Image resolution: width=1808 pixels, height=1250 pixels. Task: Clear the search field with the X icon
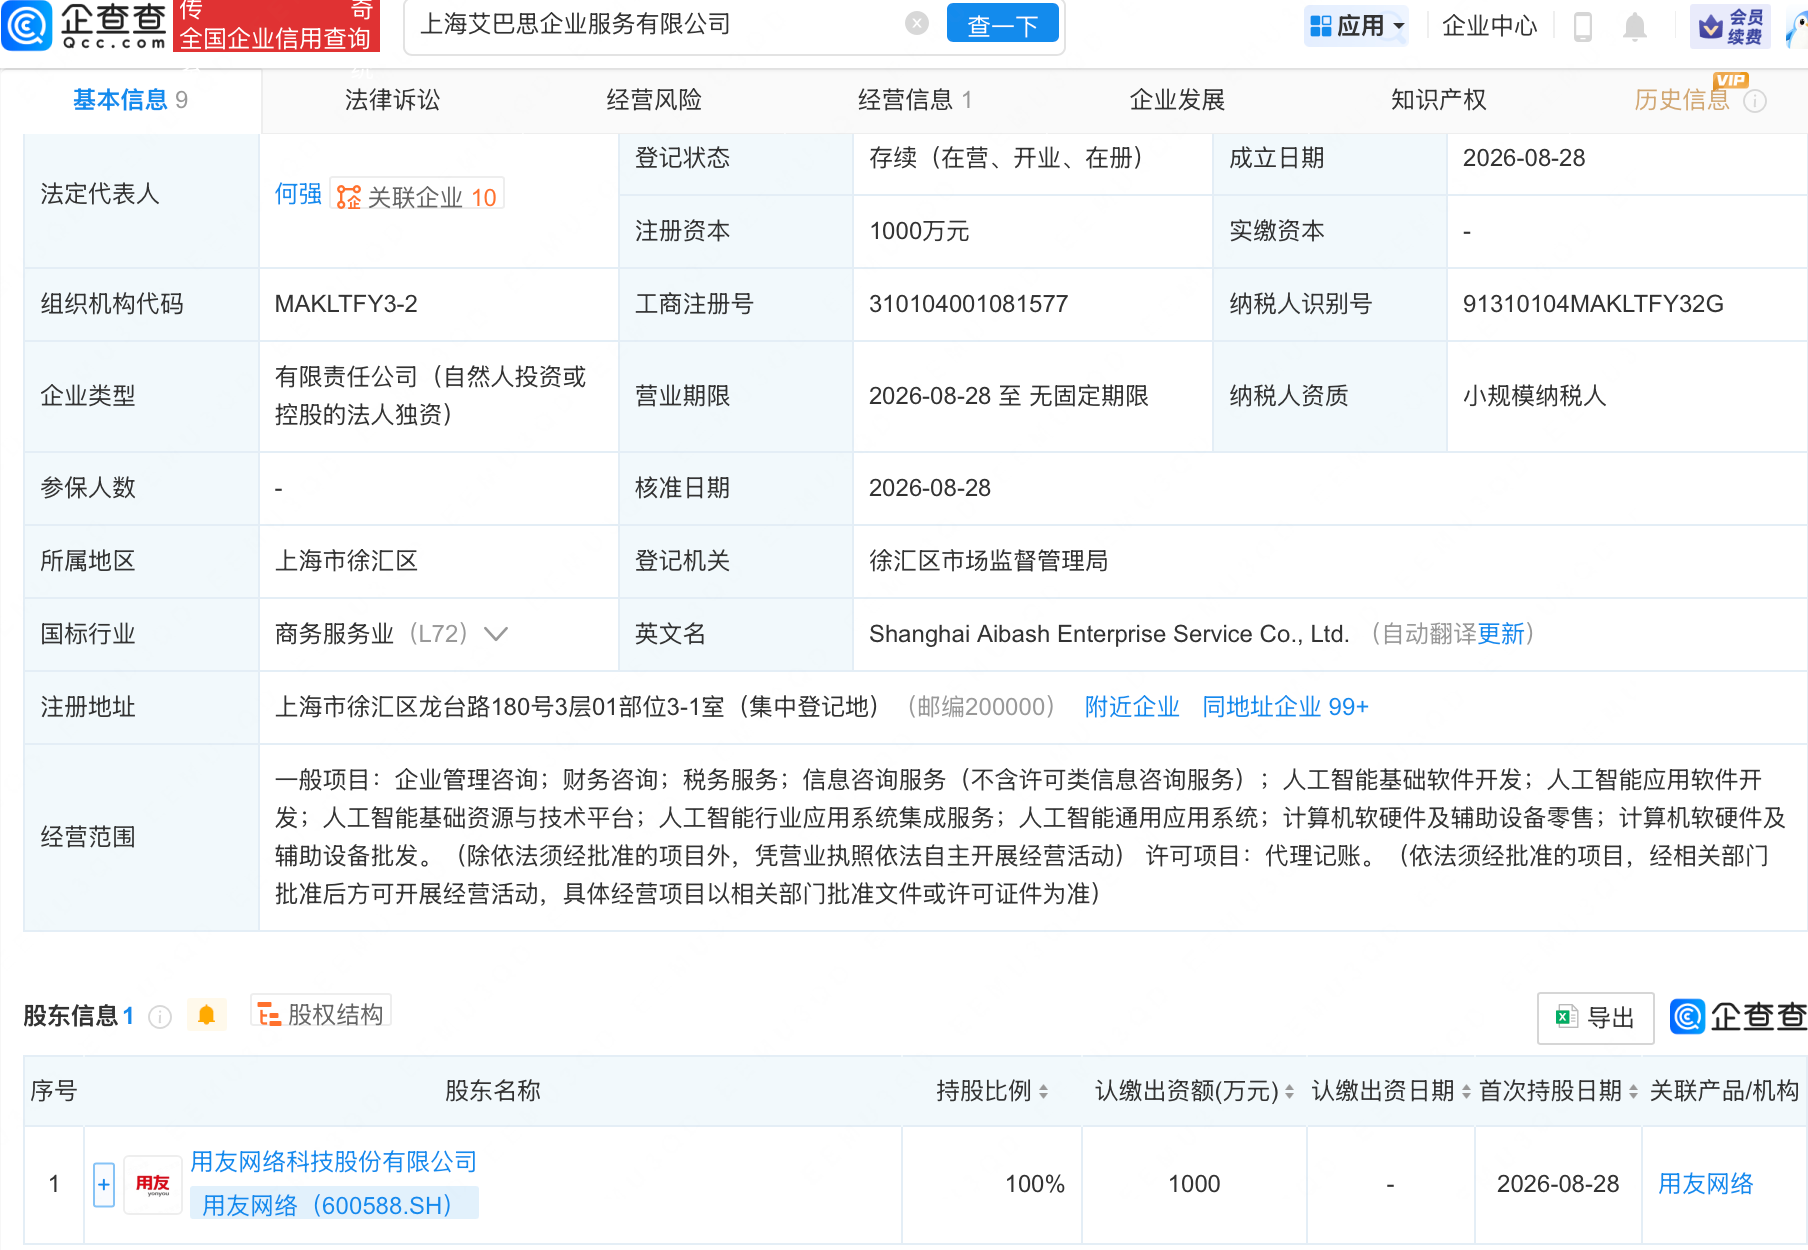coord(916,24)
